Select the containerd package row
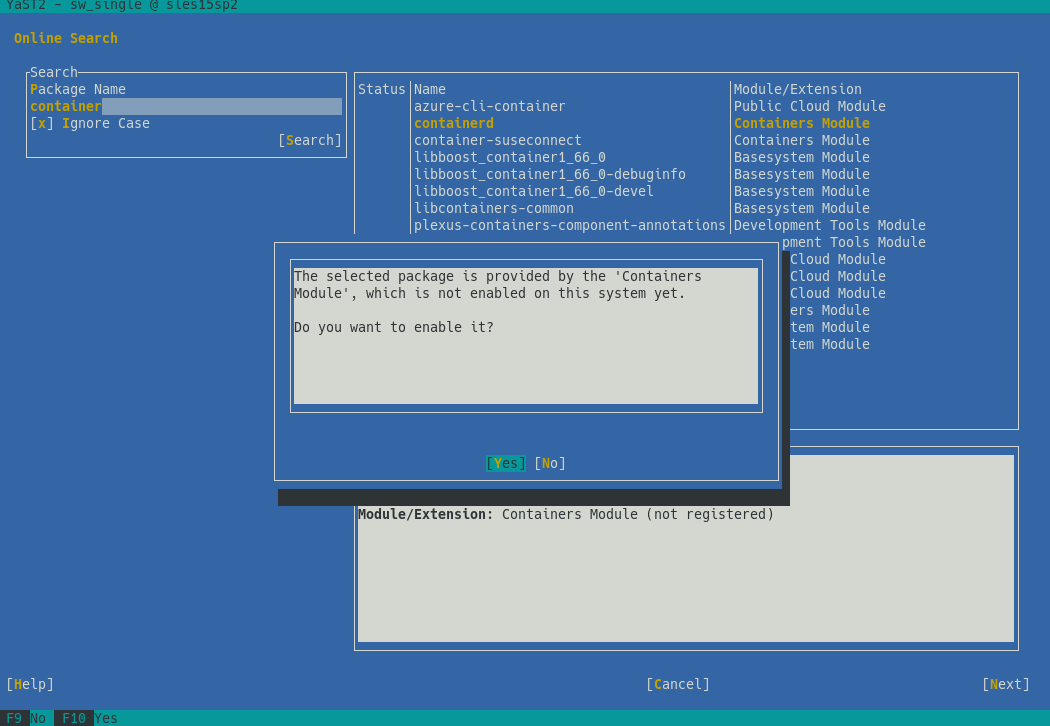1050x726 pixels. [454, 123]
